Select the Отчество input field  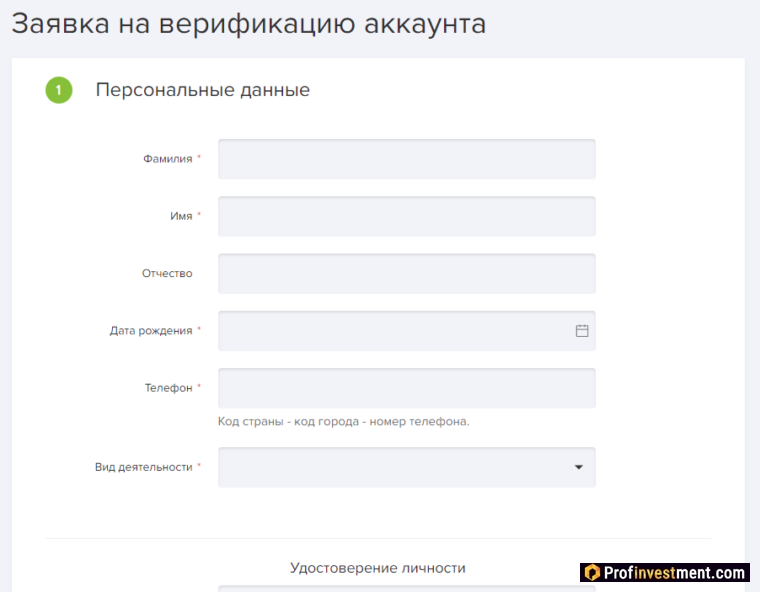pos(407,273)
